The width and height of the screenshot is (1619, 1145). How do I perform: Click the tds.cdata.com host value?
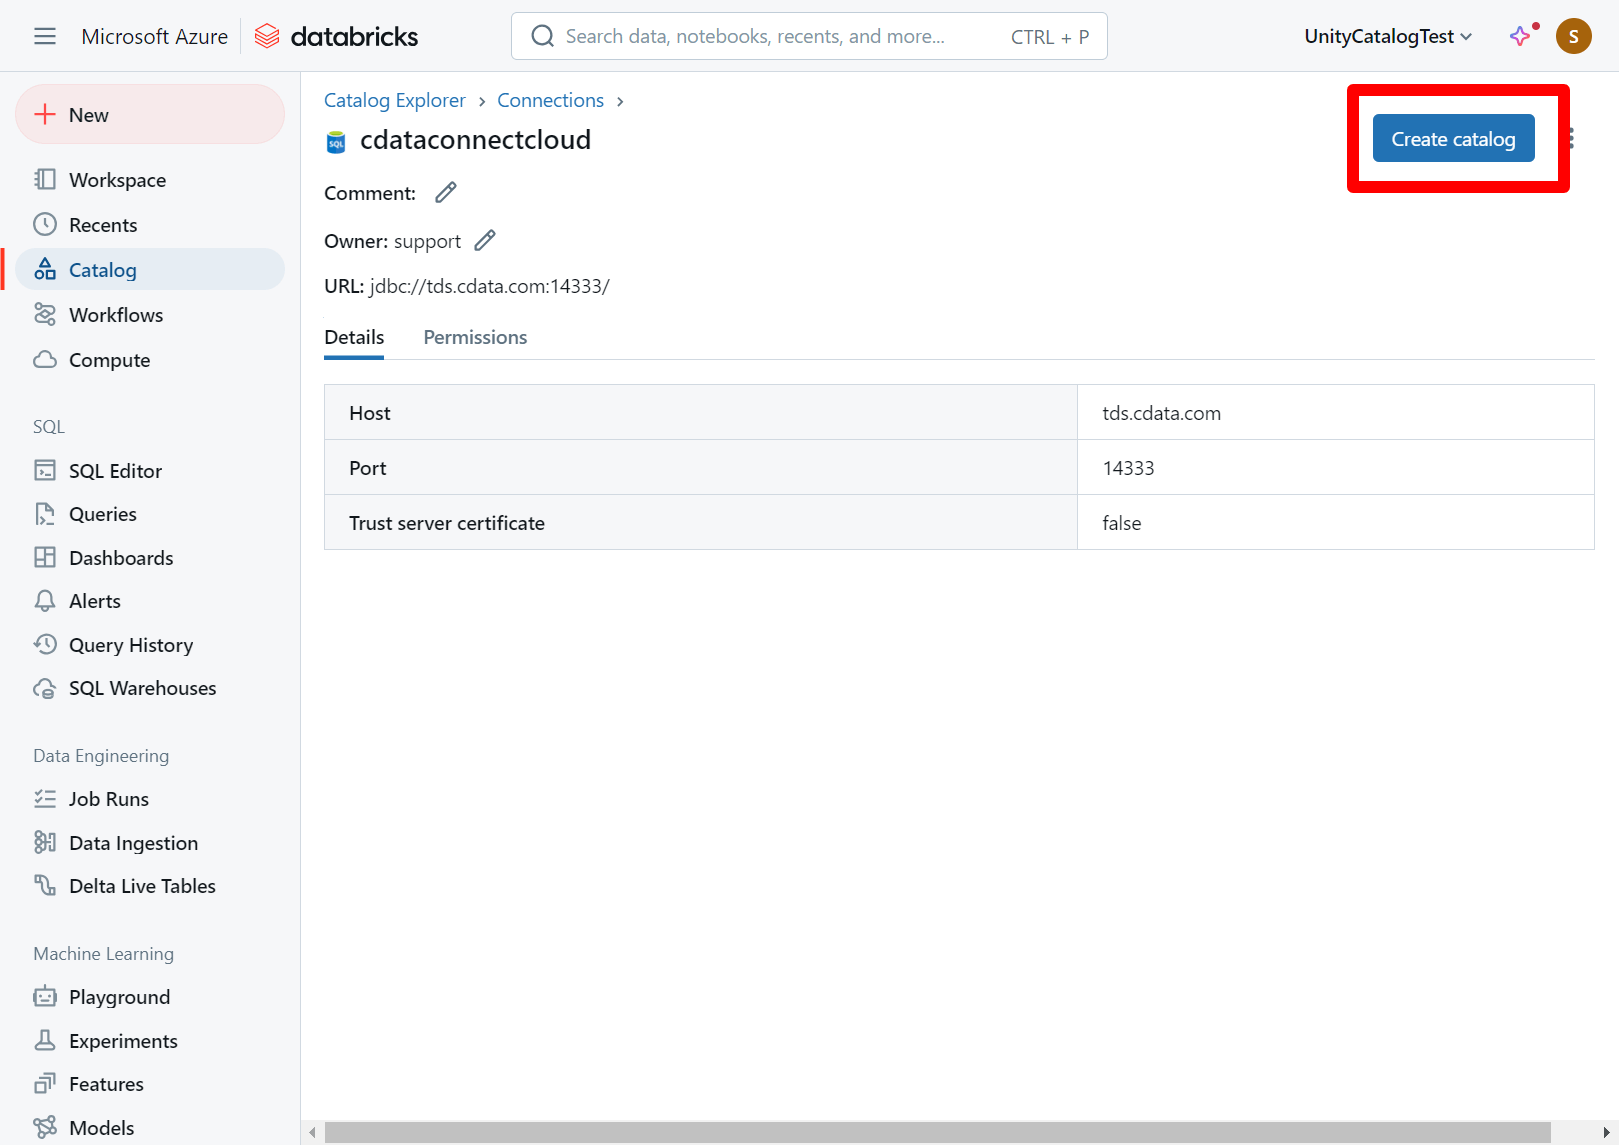coord(1161,413)
